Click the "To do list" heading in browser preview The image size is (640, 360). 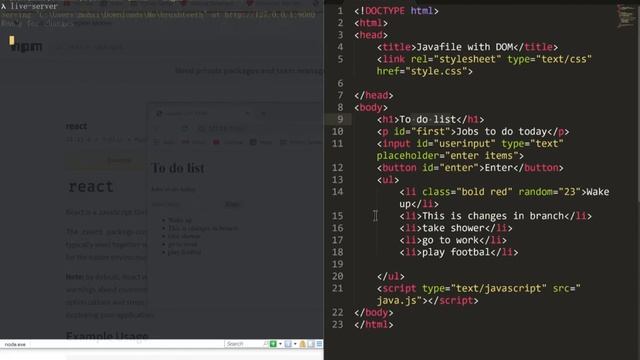click(x=178, y=168)
